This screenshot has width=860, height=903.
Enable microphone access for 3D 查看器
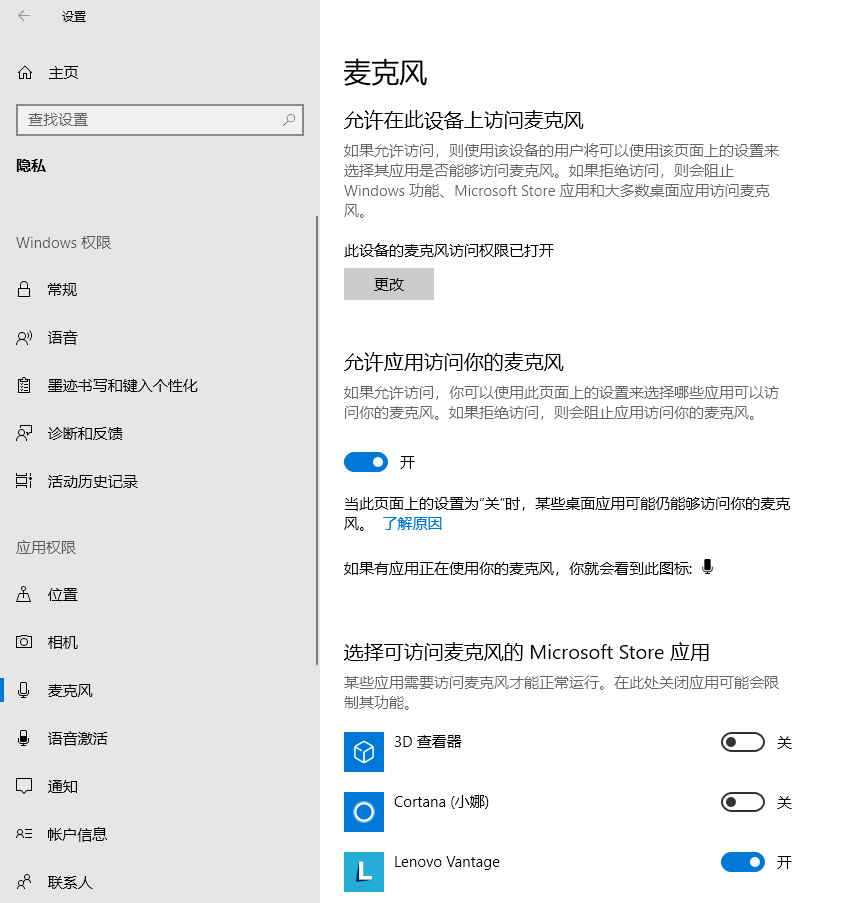[742, 742]
